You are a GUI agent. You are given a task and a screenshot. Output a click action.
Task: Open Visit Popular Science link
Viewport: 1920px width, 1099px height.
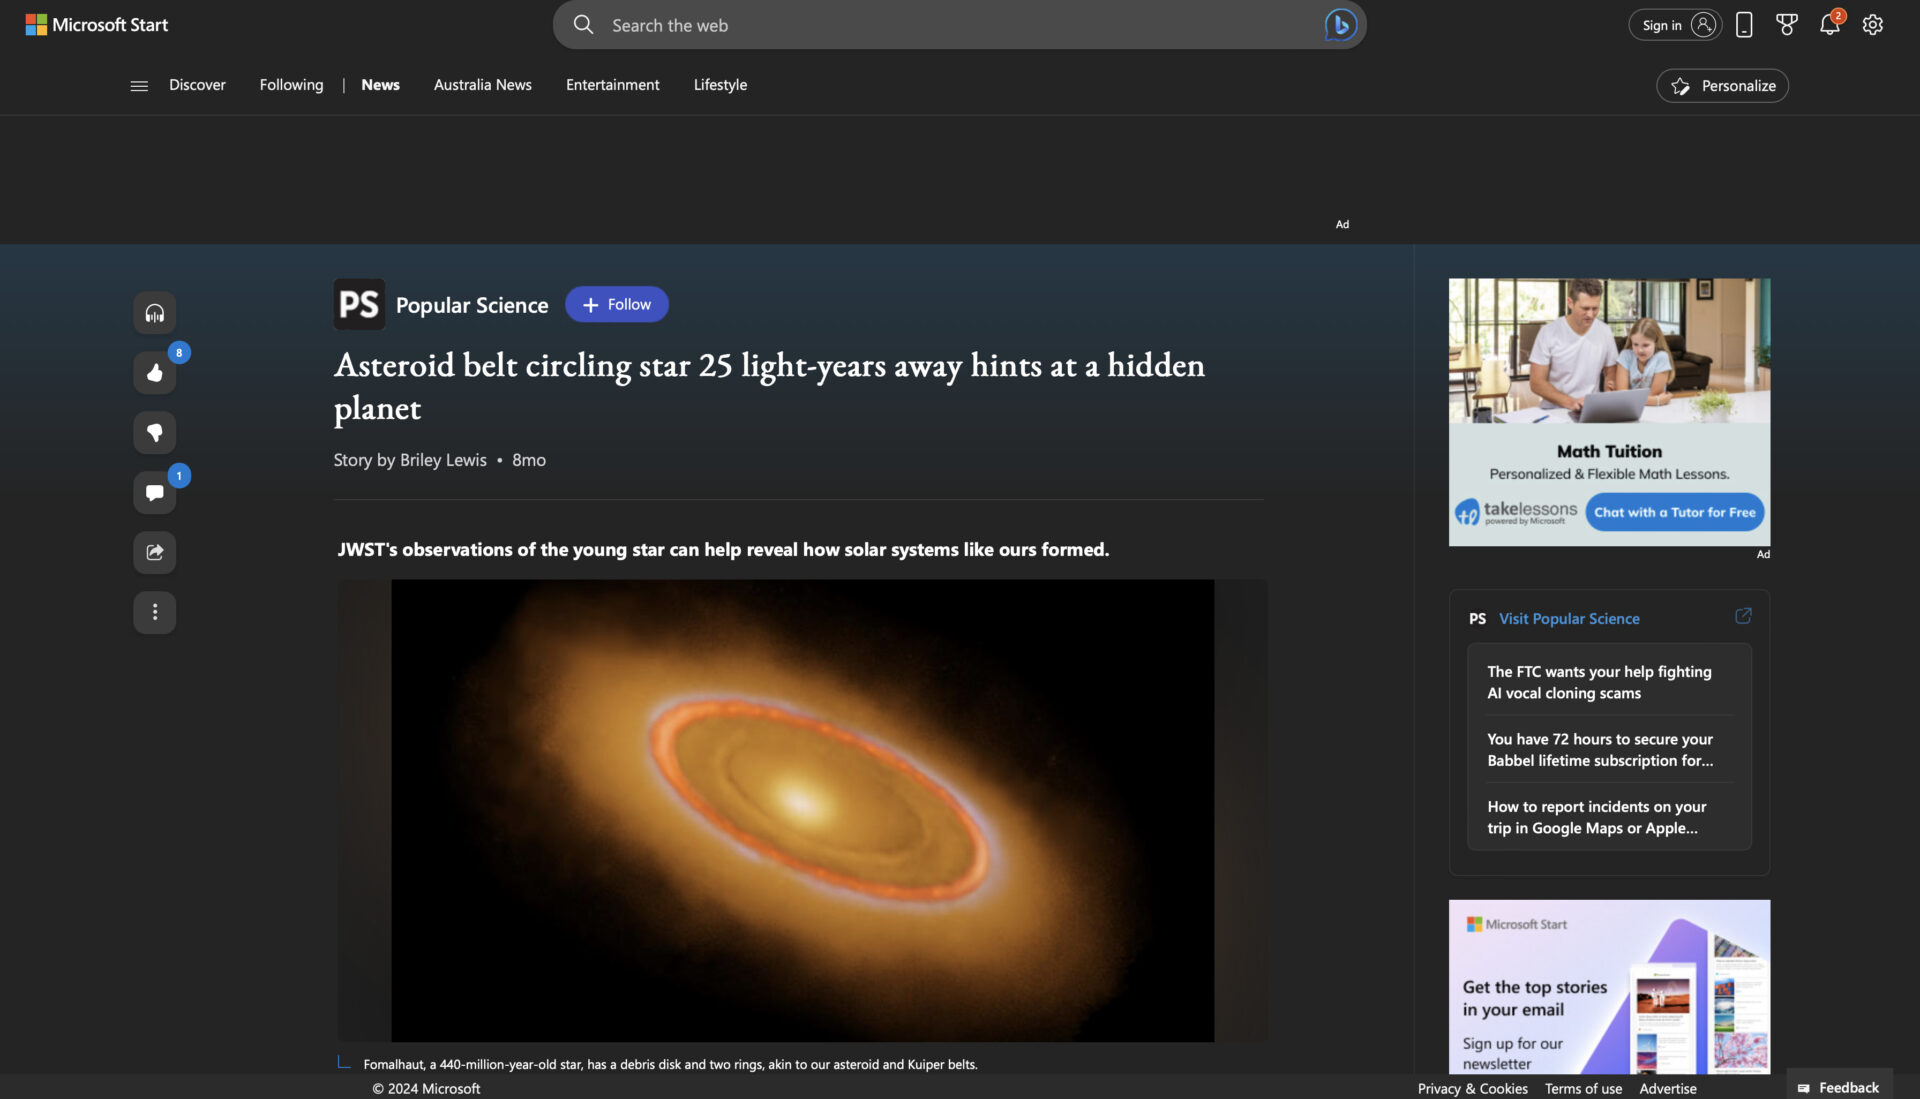pos(1569,619)
